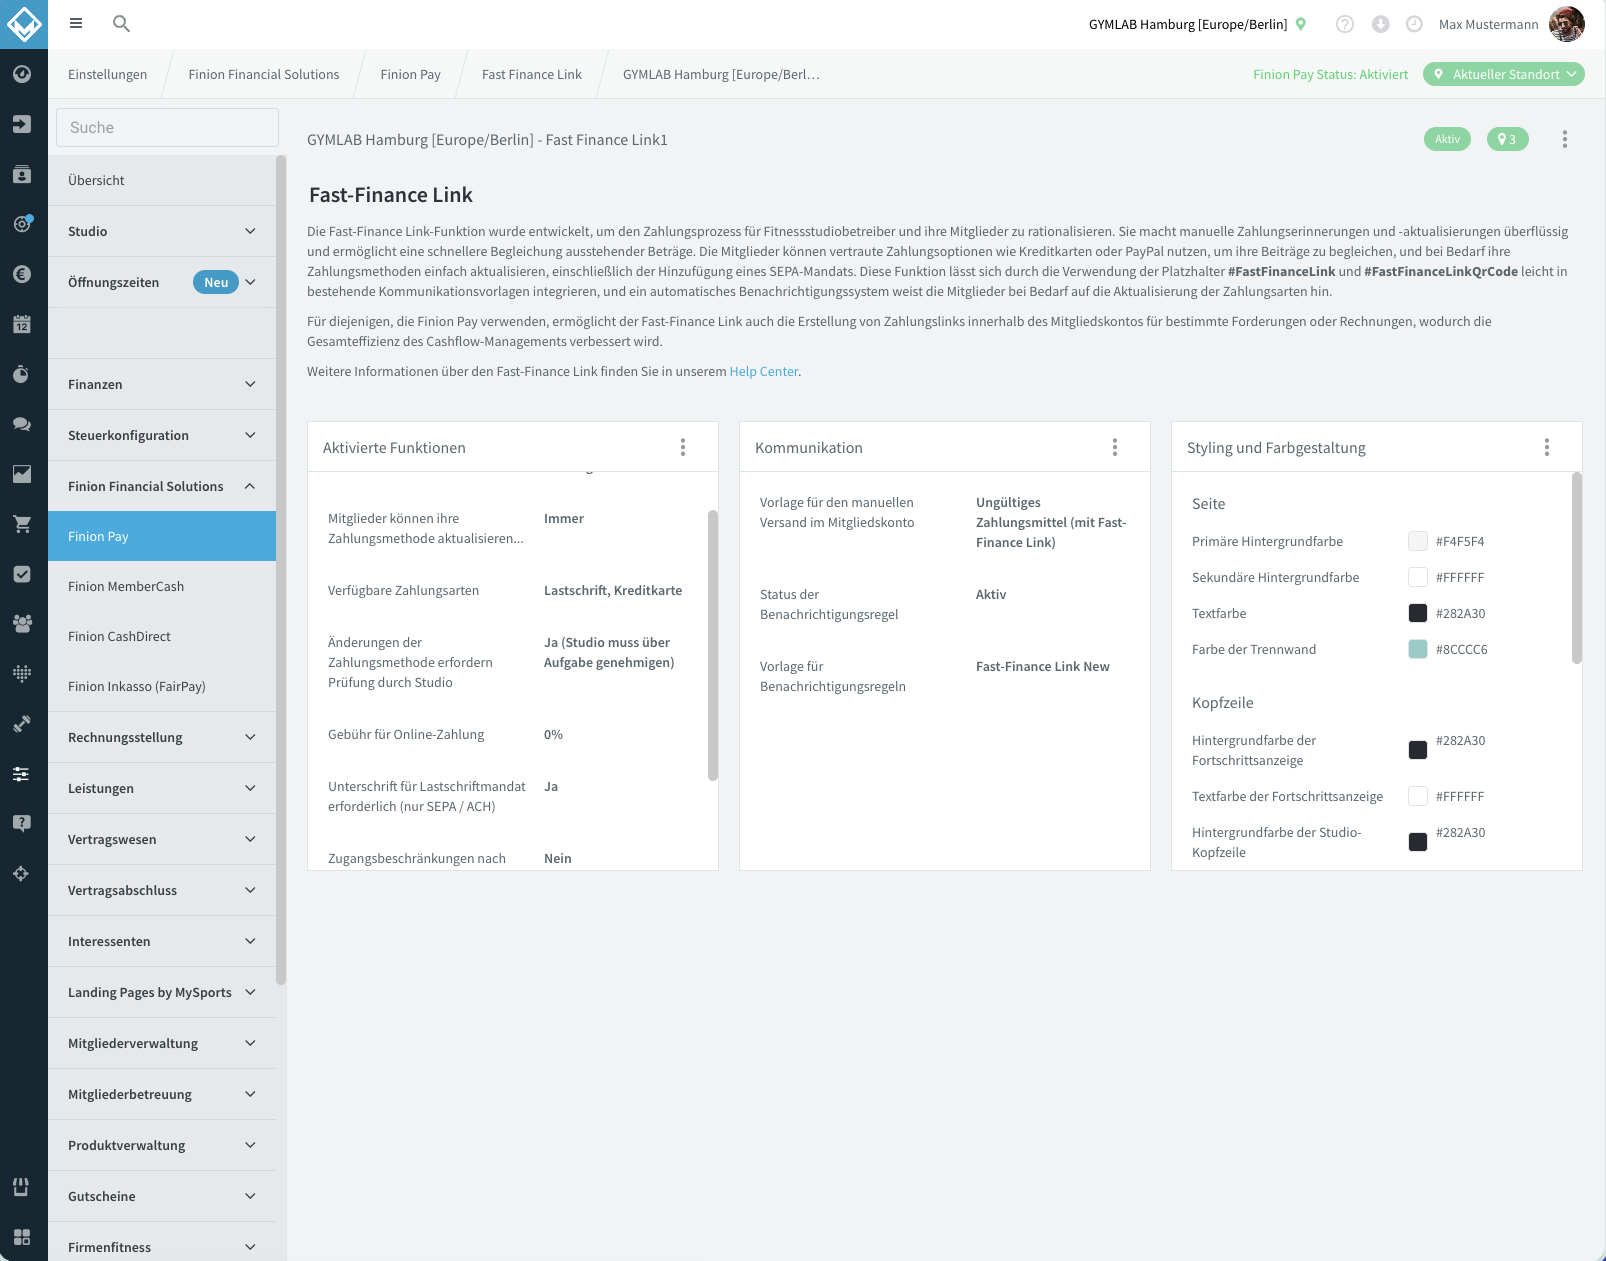This screenshot has width=1606, height=1261.
Task: Open the marketplace store sidebar icon
Action: (22, 1187)
